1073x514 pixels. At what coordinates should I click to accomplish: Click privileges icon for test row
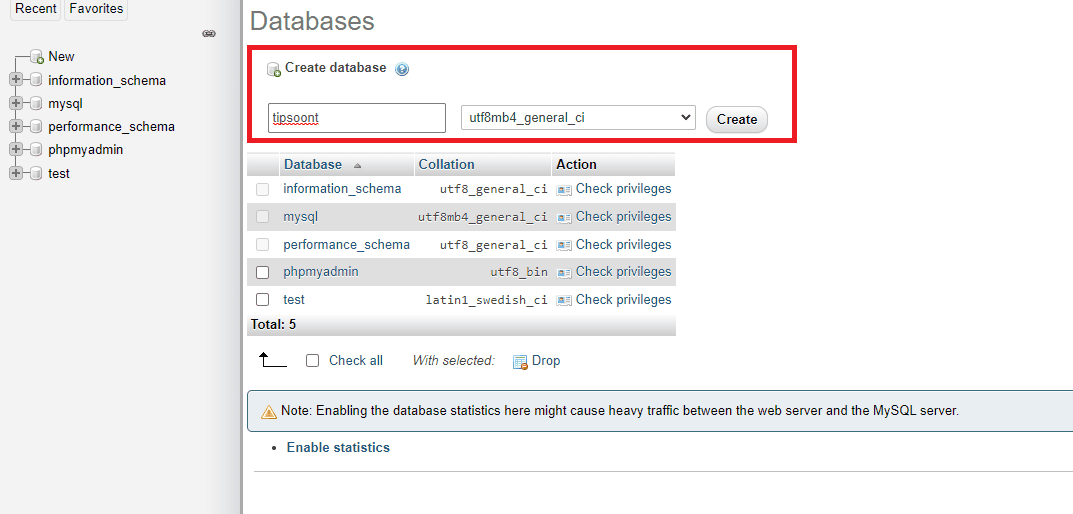564,300
